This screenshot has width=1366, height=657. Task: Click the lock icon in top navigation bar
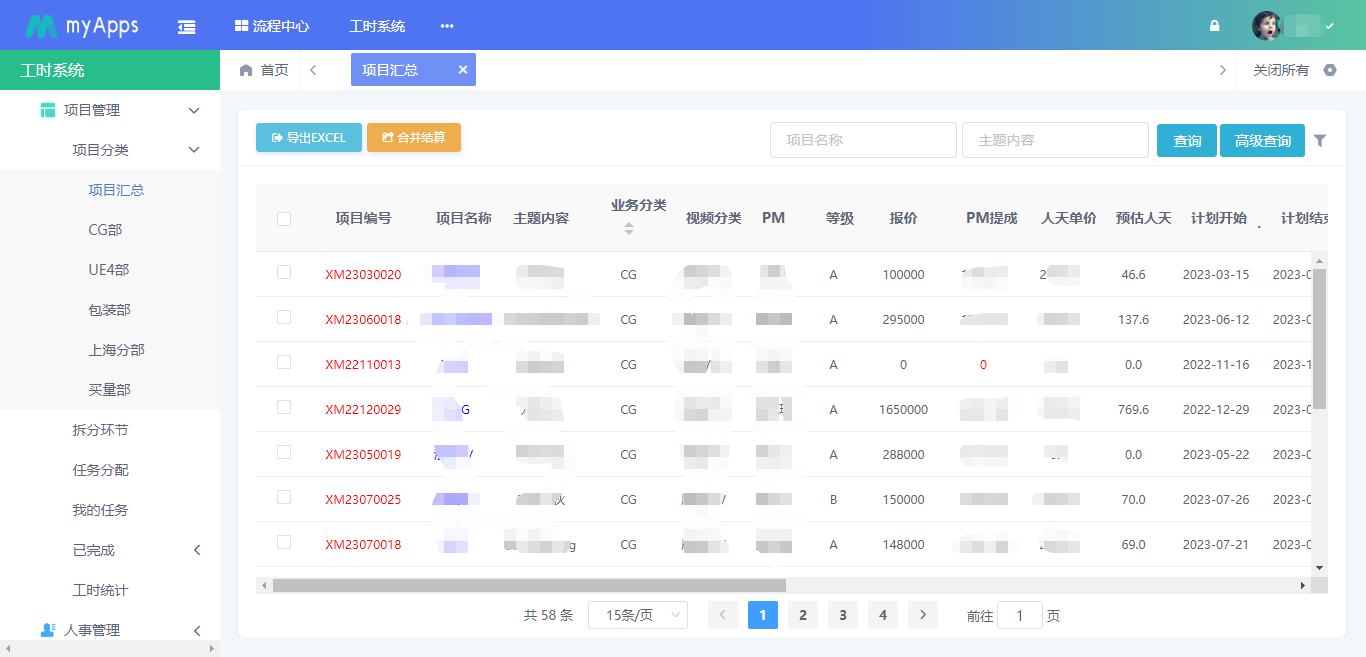click(x=1214, y=24)
